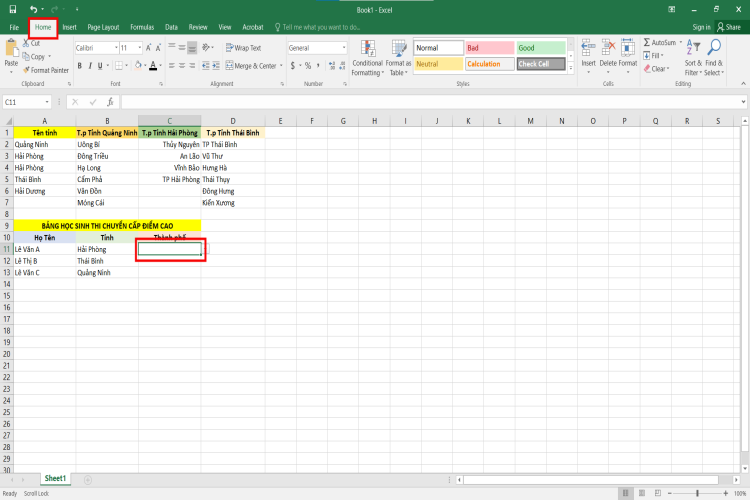Open the Insert ribbon tab
Screen dimensions: 750x500
click(69, 27)
